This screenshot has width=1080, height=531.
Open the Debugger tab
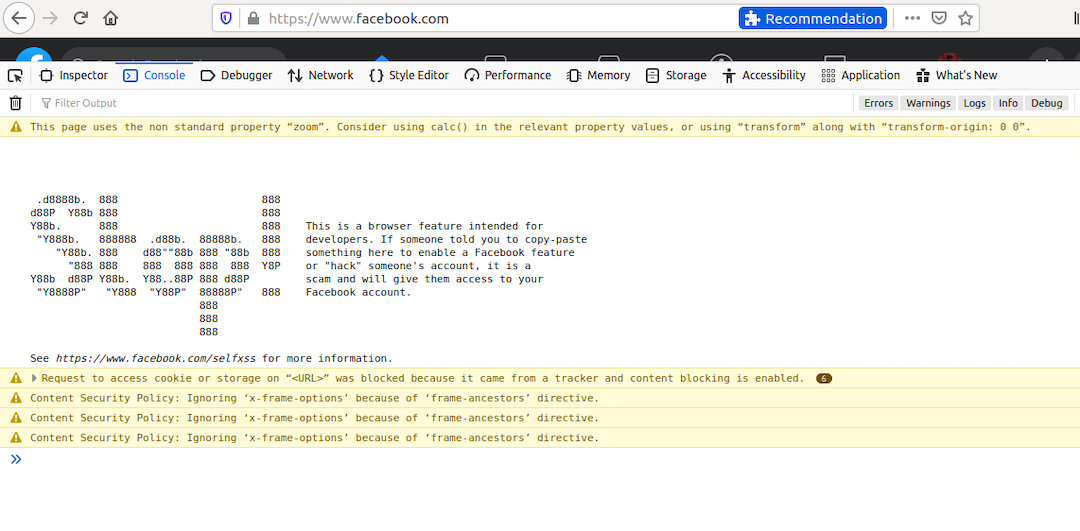coord(236,76)
